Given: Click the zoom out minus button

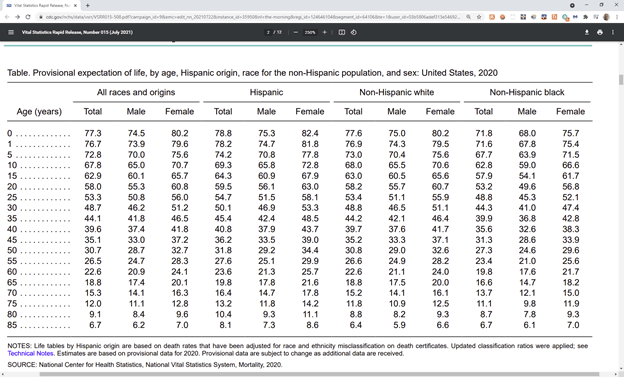Looking at the screenshot, I should (295, 32).
